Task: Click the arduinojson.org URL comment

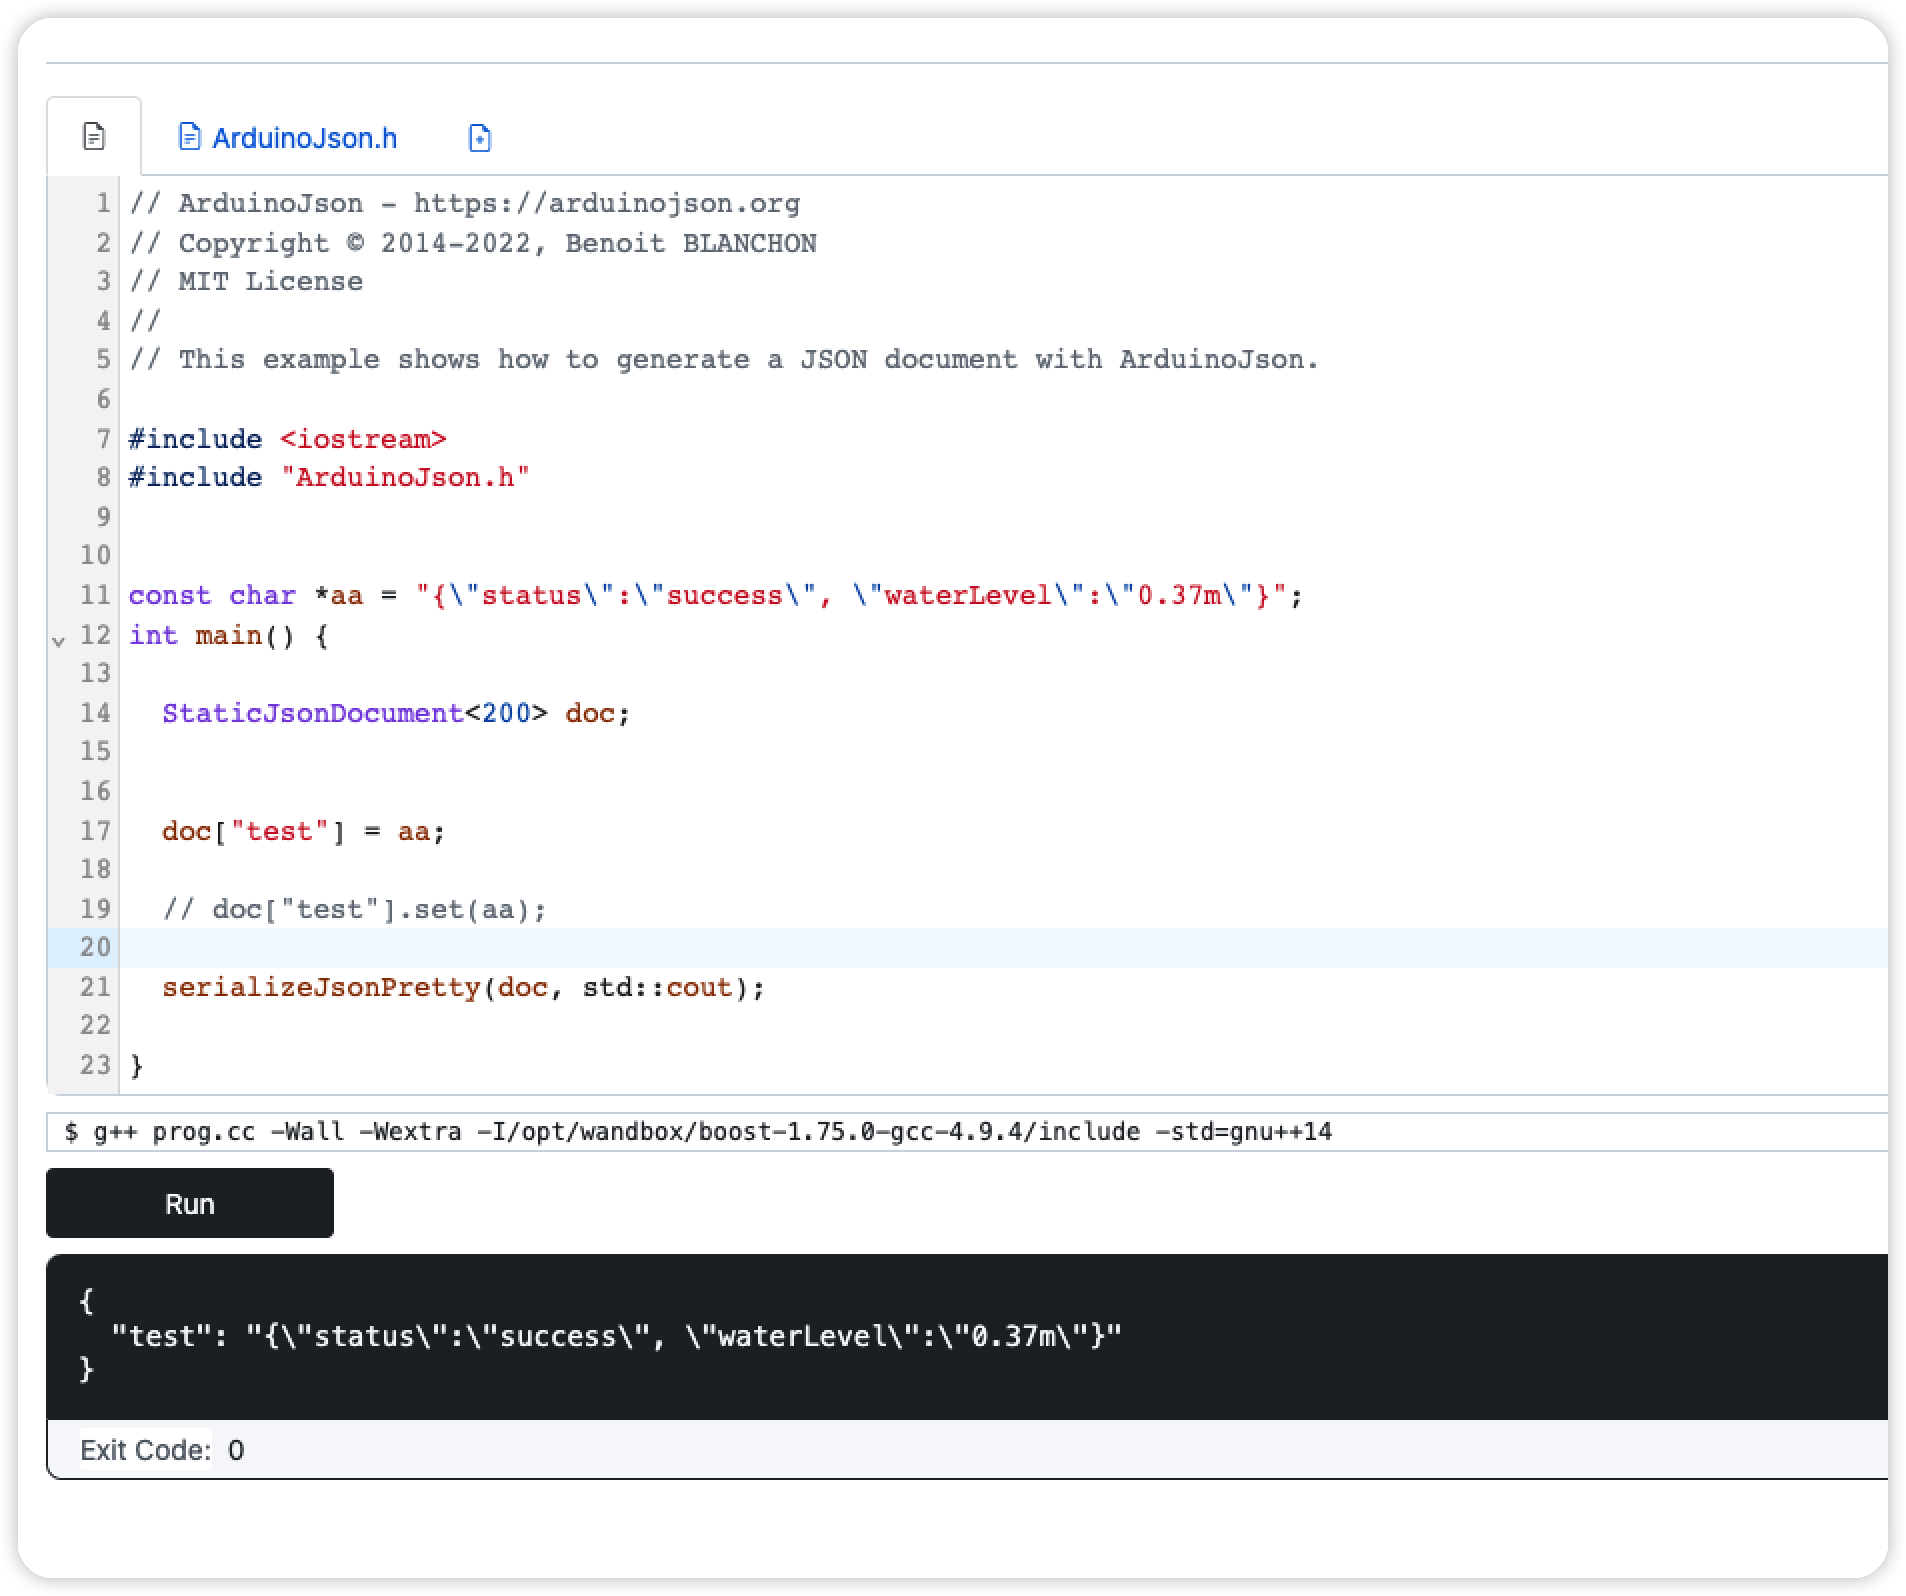Action: (607, 204)
